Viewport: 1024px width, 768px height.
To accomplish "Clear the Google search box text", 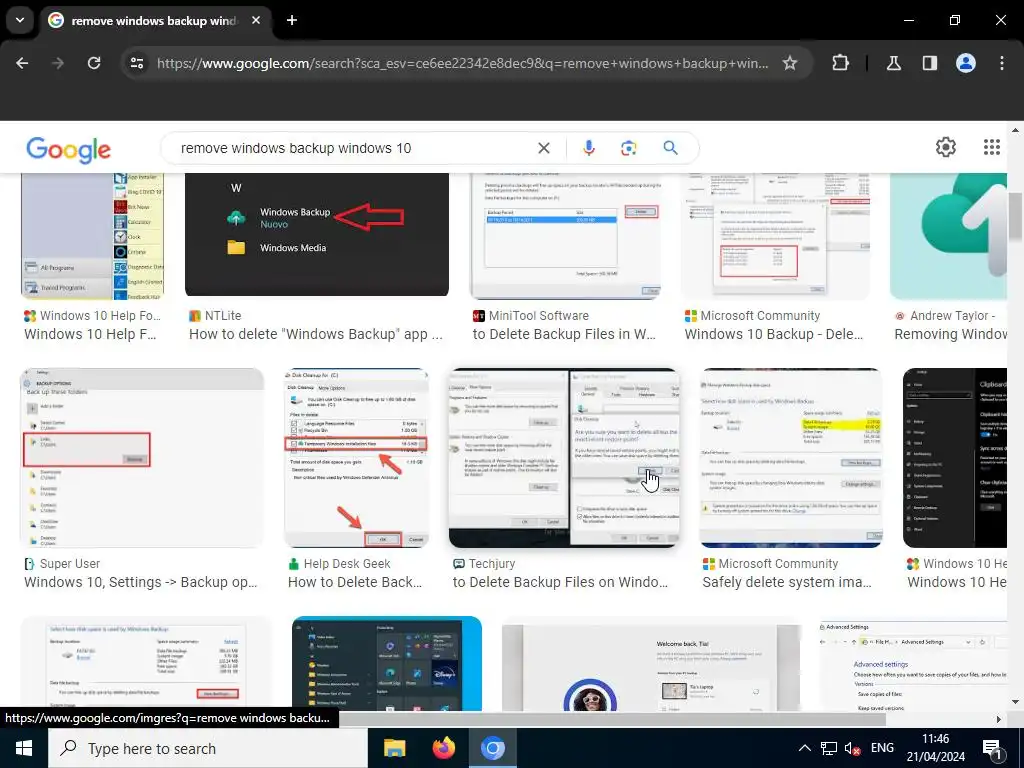I will [x=543, y=148].
